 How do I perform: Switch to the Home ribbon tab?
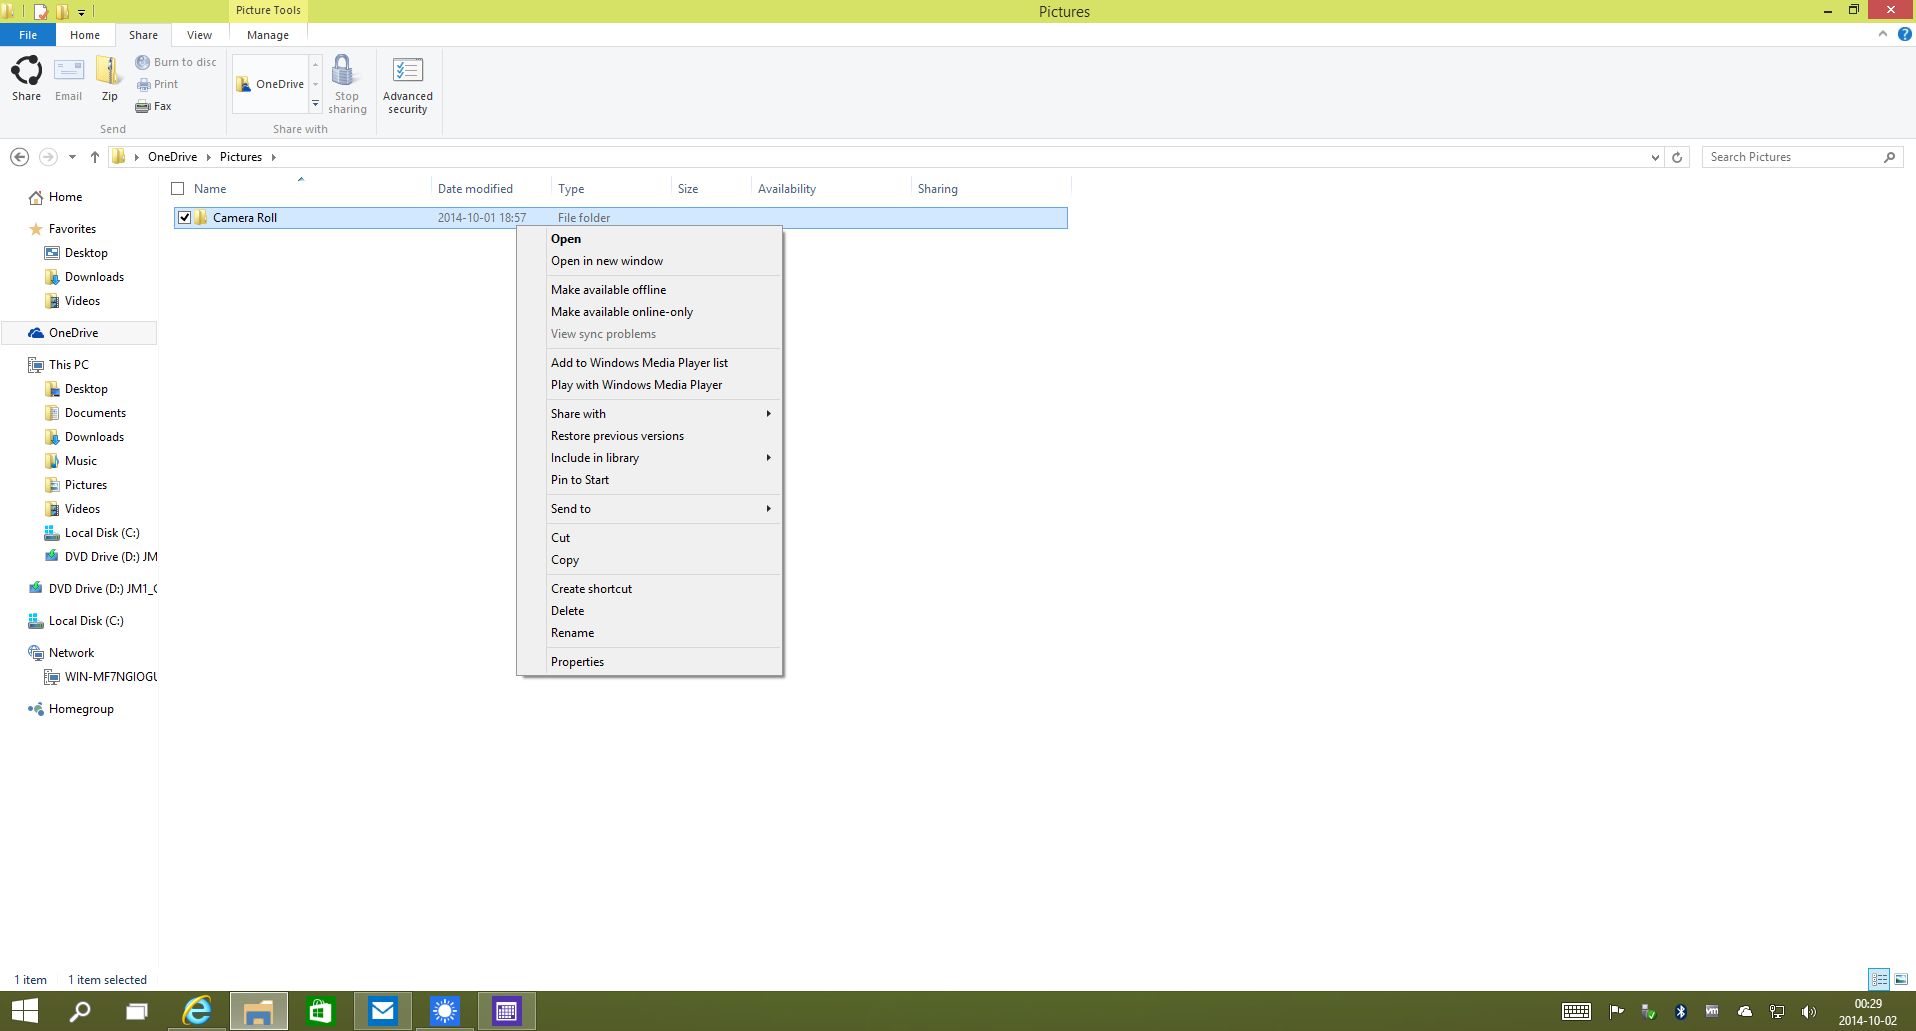pos(85,35)
